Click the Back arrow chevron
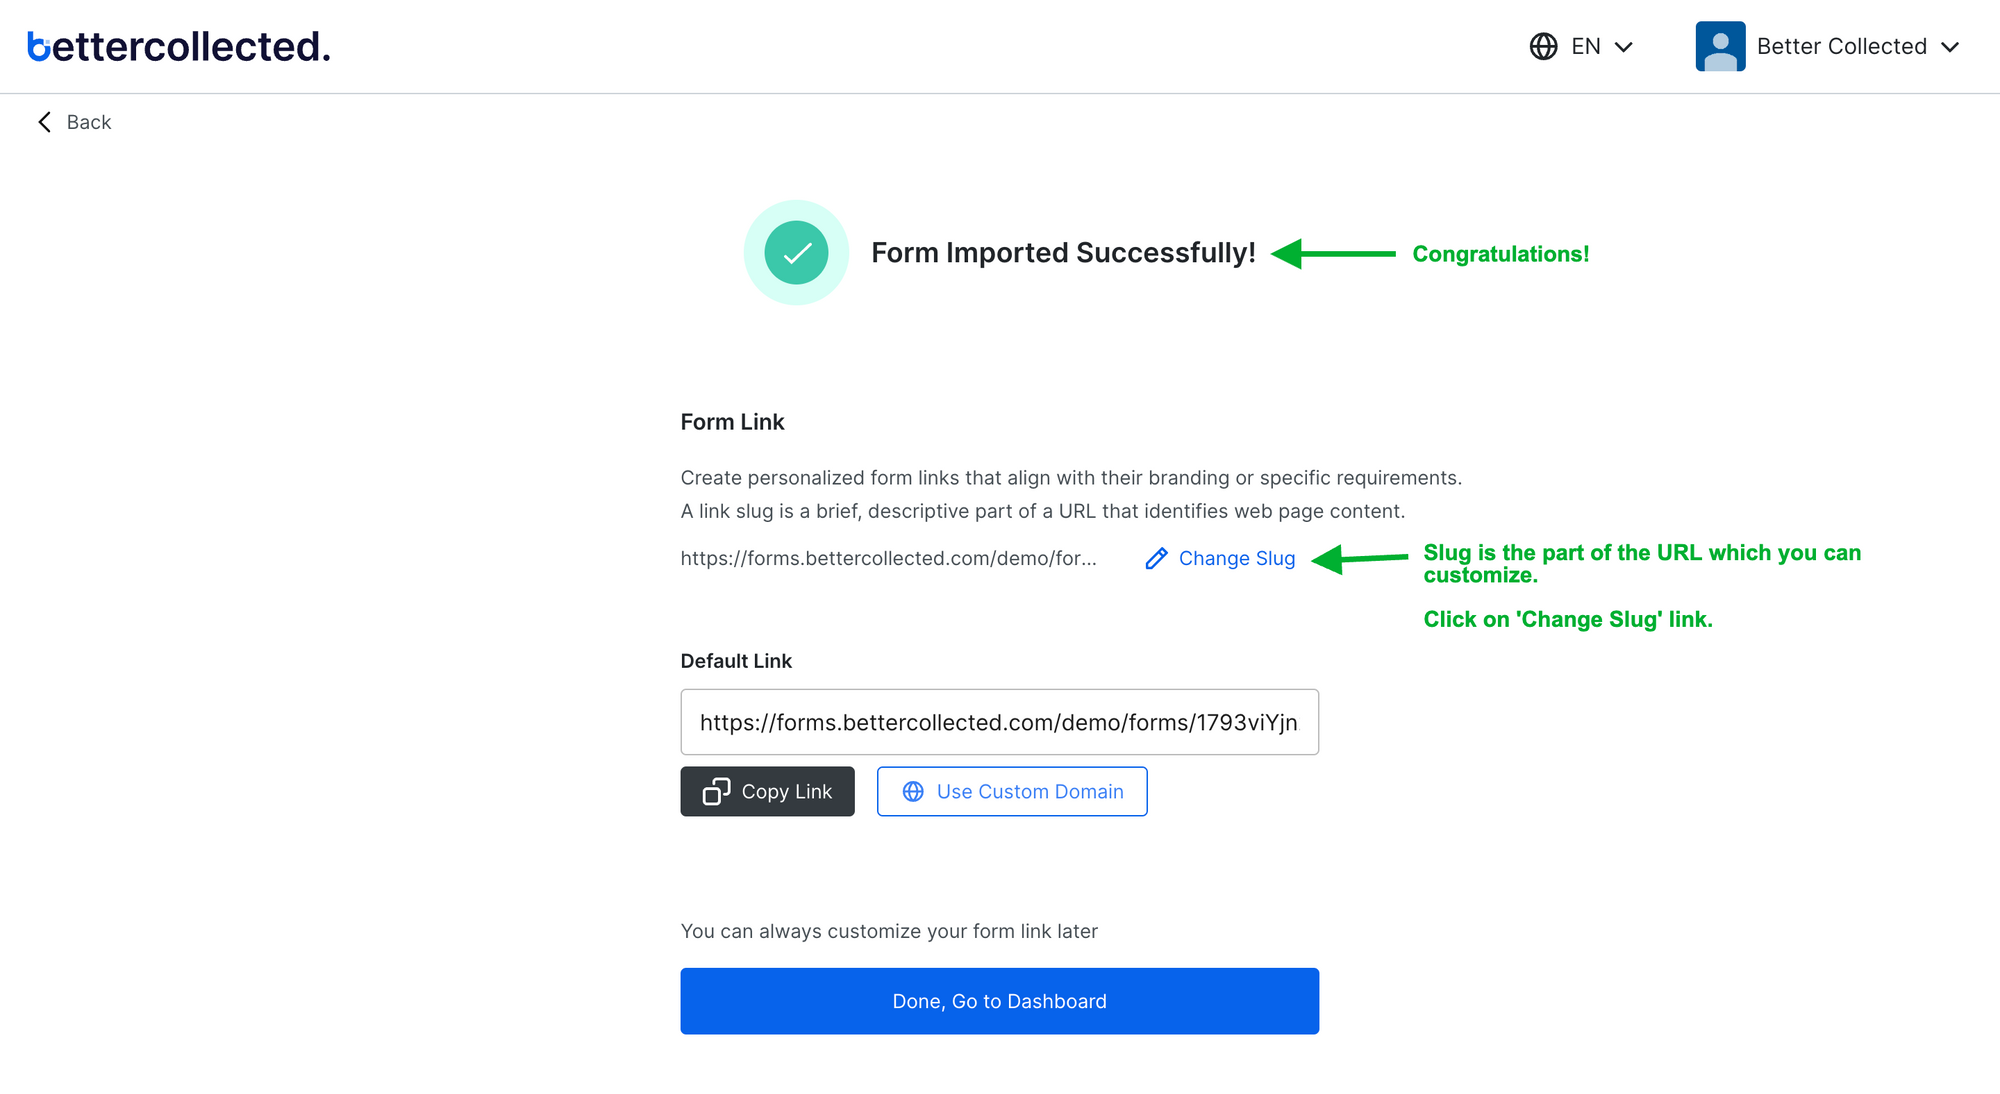The image size is (2000, 1094). [44, 122]
